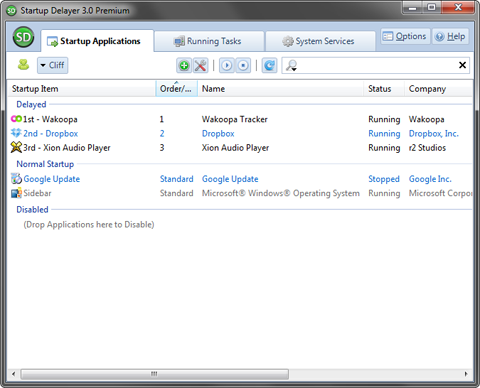
Task: Click the Xion Audio Player name cell
Action: point(235,148)
